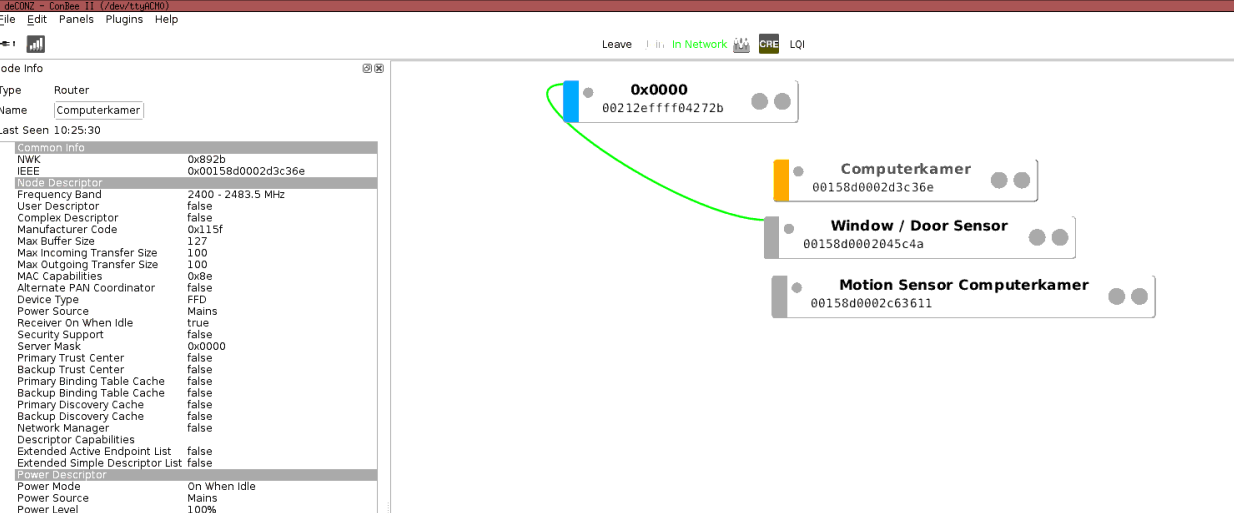Click the Receiver On When Idle row
This screenshot has height=513, width=1234.
[196, 323]
